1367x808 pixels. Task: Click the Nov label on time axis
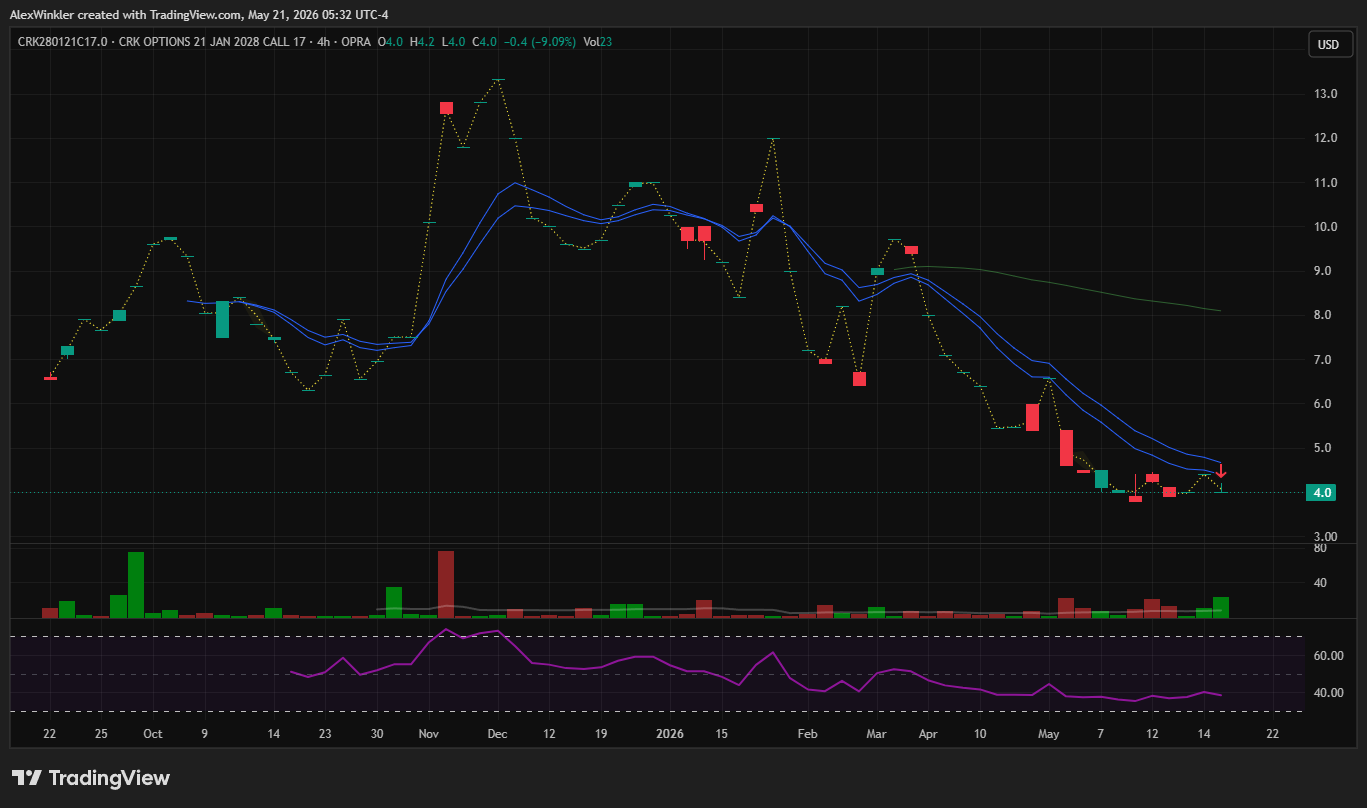point(427,733)
